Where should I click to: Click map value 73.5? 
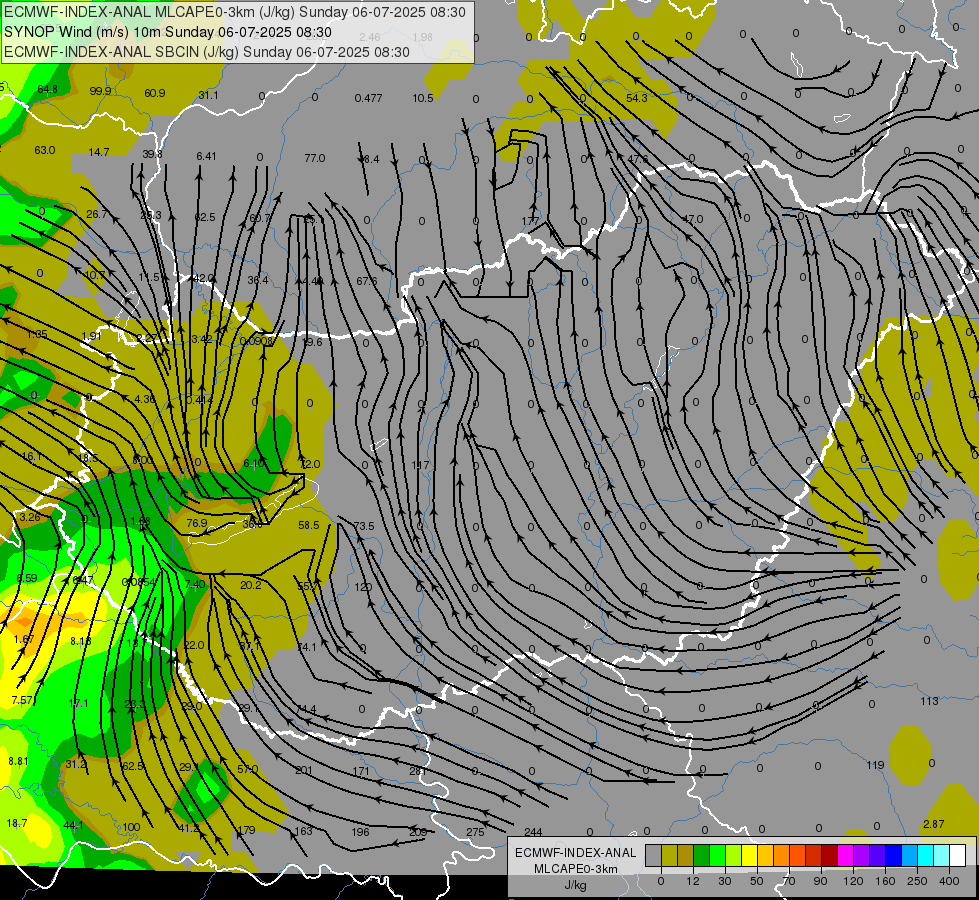click(x=363, y=526)
